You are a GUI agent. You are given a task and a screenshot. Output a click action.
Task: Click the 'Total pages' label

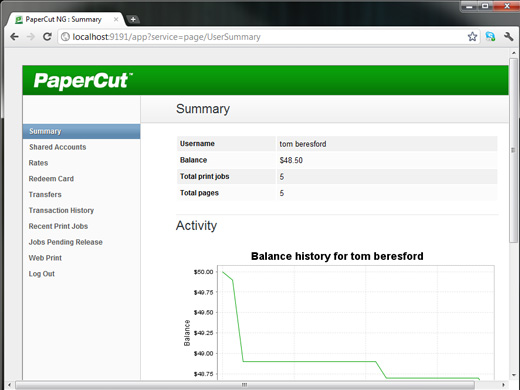coord(199,193)
